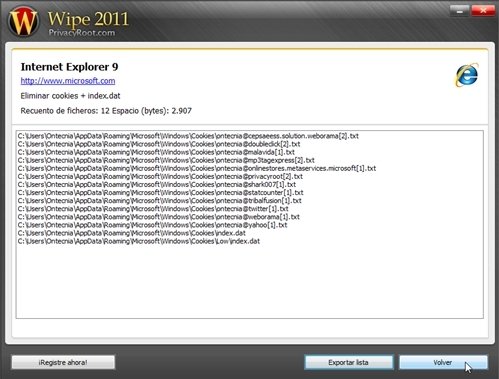499x379 pixels.
Task: Click the Wipe 2011 W logo icon
Action: 23,21
